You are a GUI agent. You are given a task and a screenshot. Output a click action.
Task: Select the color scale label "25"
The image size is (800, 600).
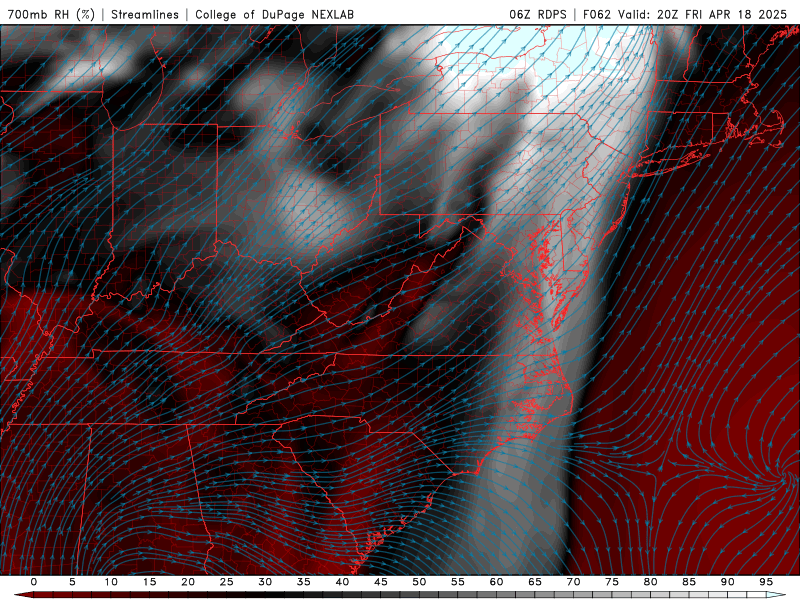point(227,582)
